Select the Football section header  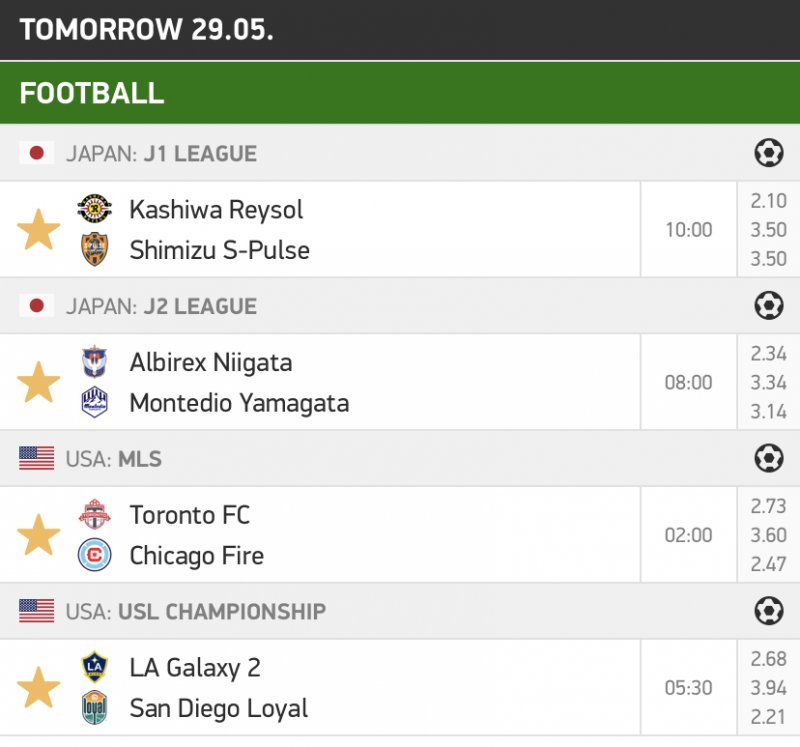click(92, 93)
